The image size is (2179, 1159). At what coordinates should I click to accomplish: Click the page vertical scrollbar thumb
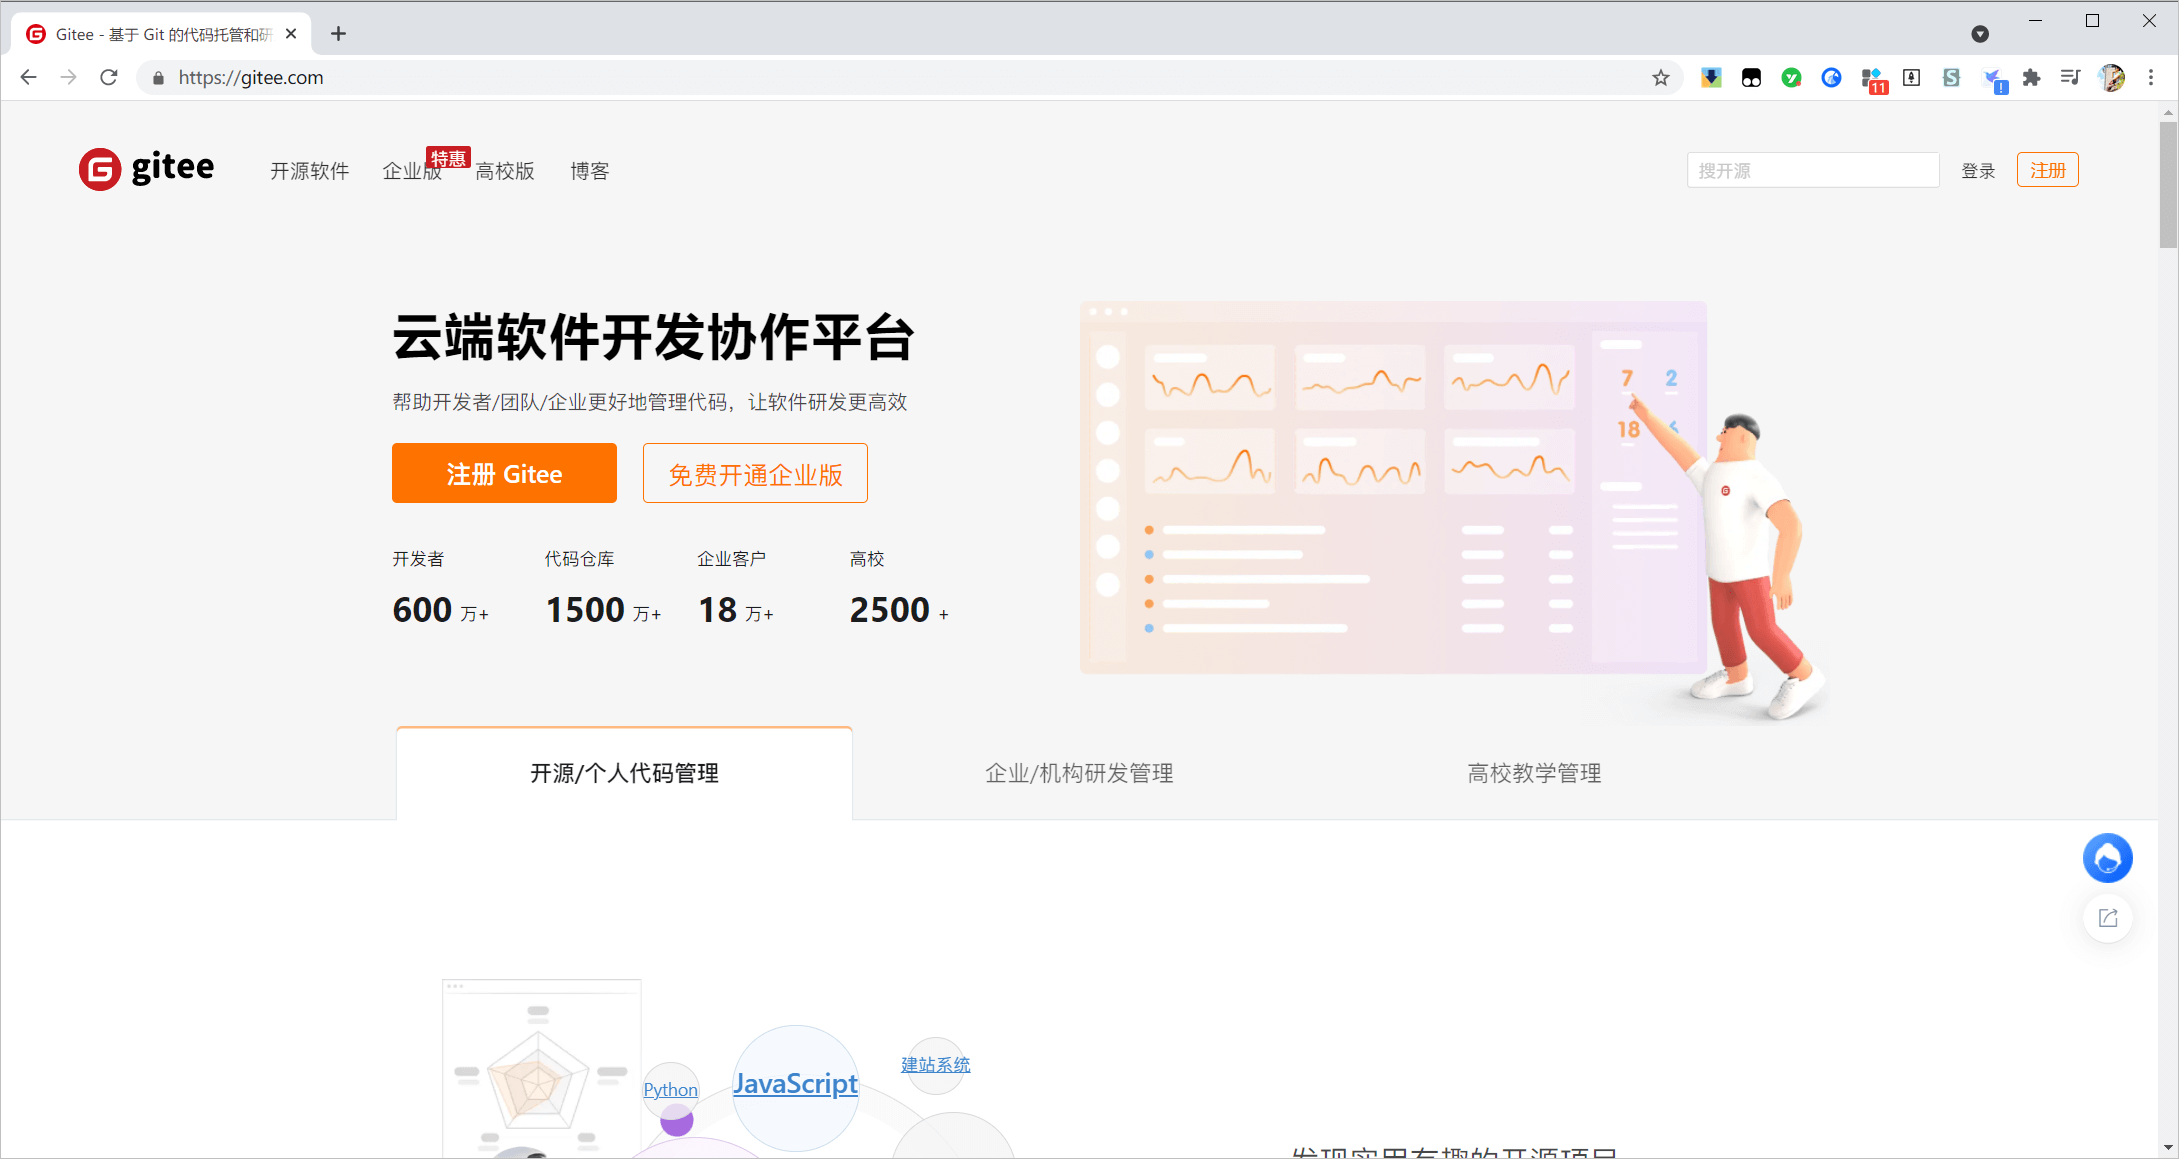click(x=2168, y=185)
